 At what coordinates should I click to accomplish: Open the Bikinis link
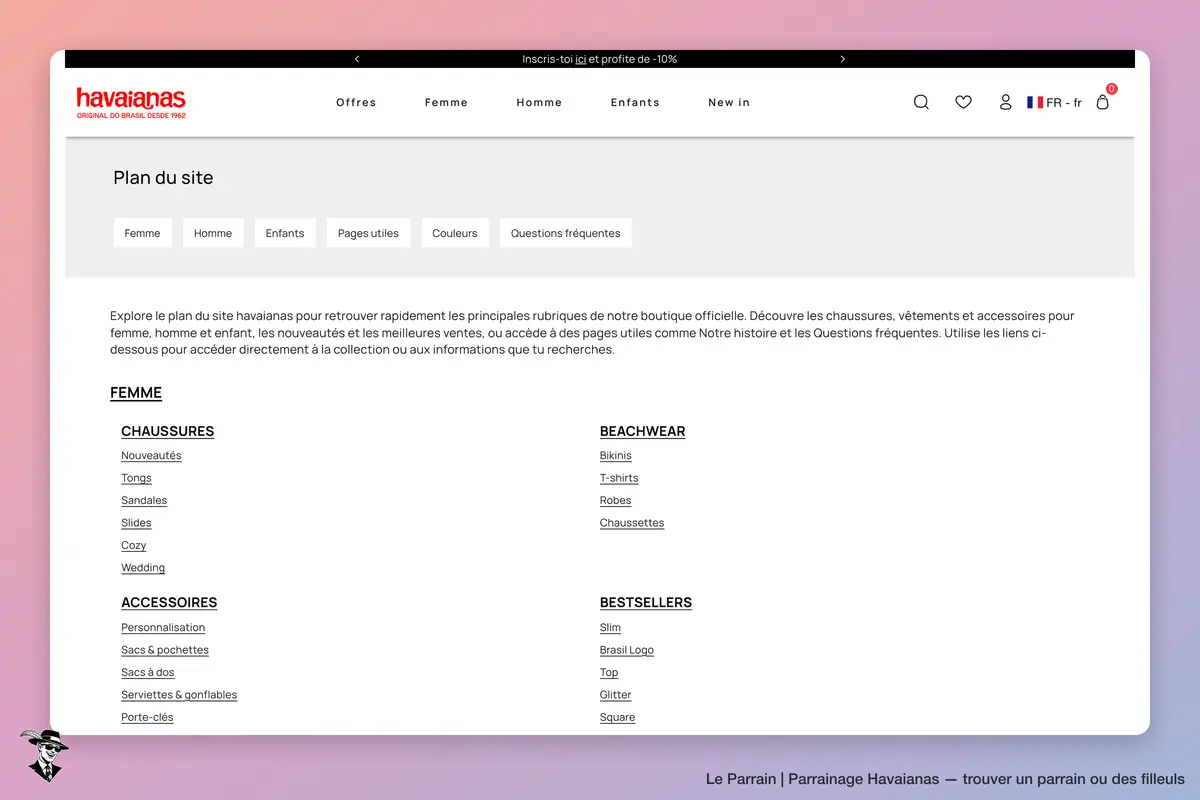click(x=616, y=456)
